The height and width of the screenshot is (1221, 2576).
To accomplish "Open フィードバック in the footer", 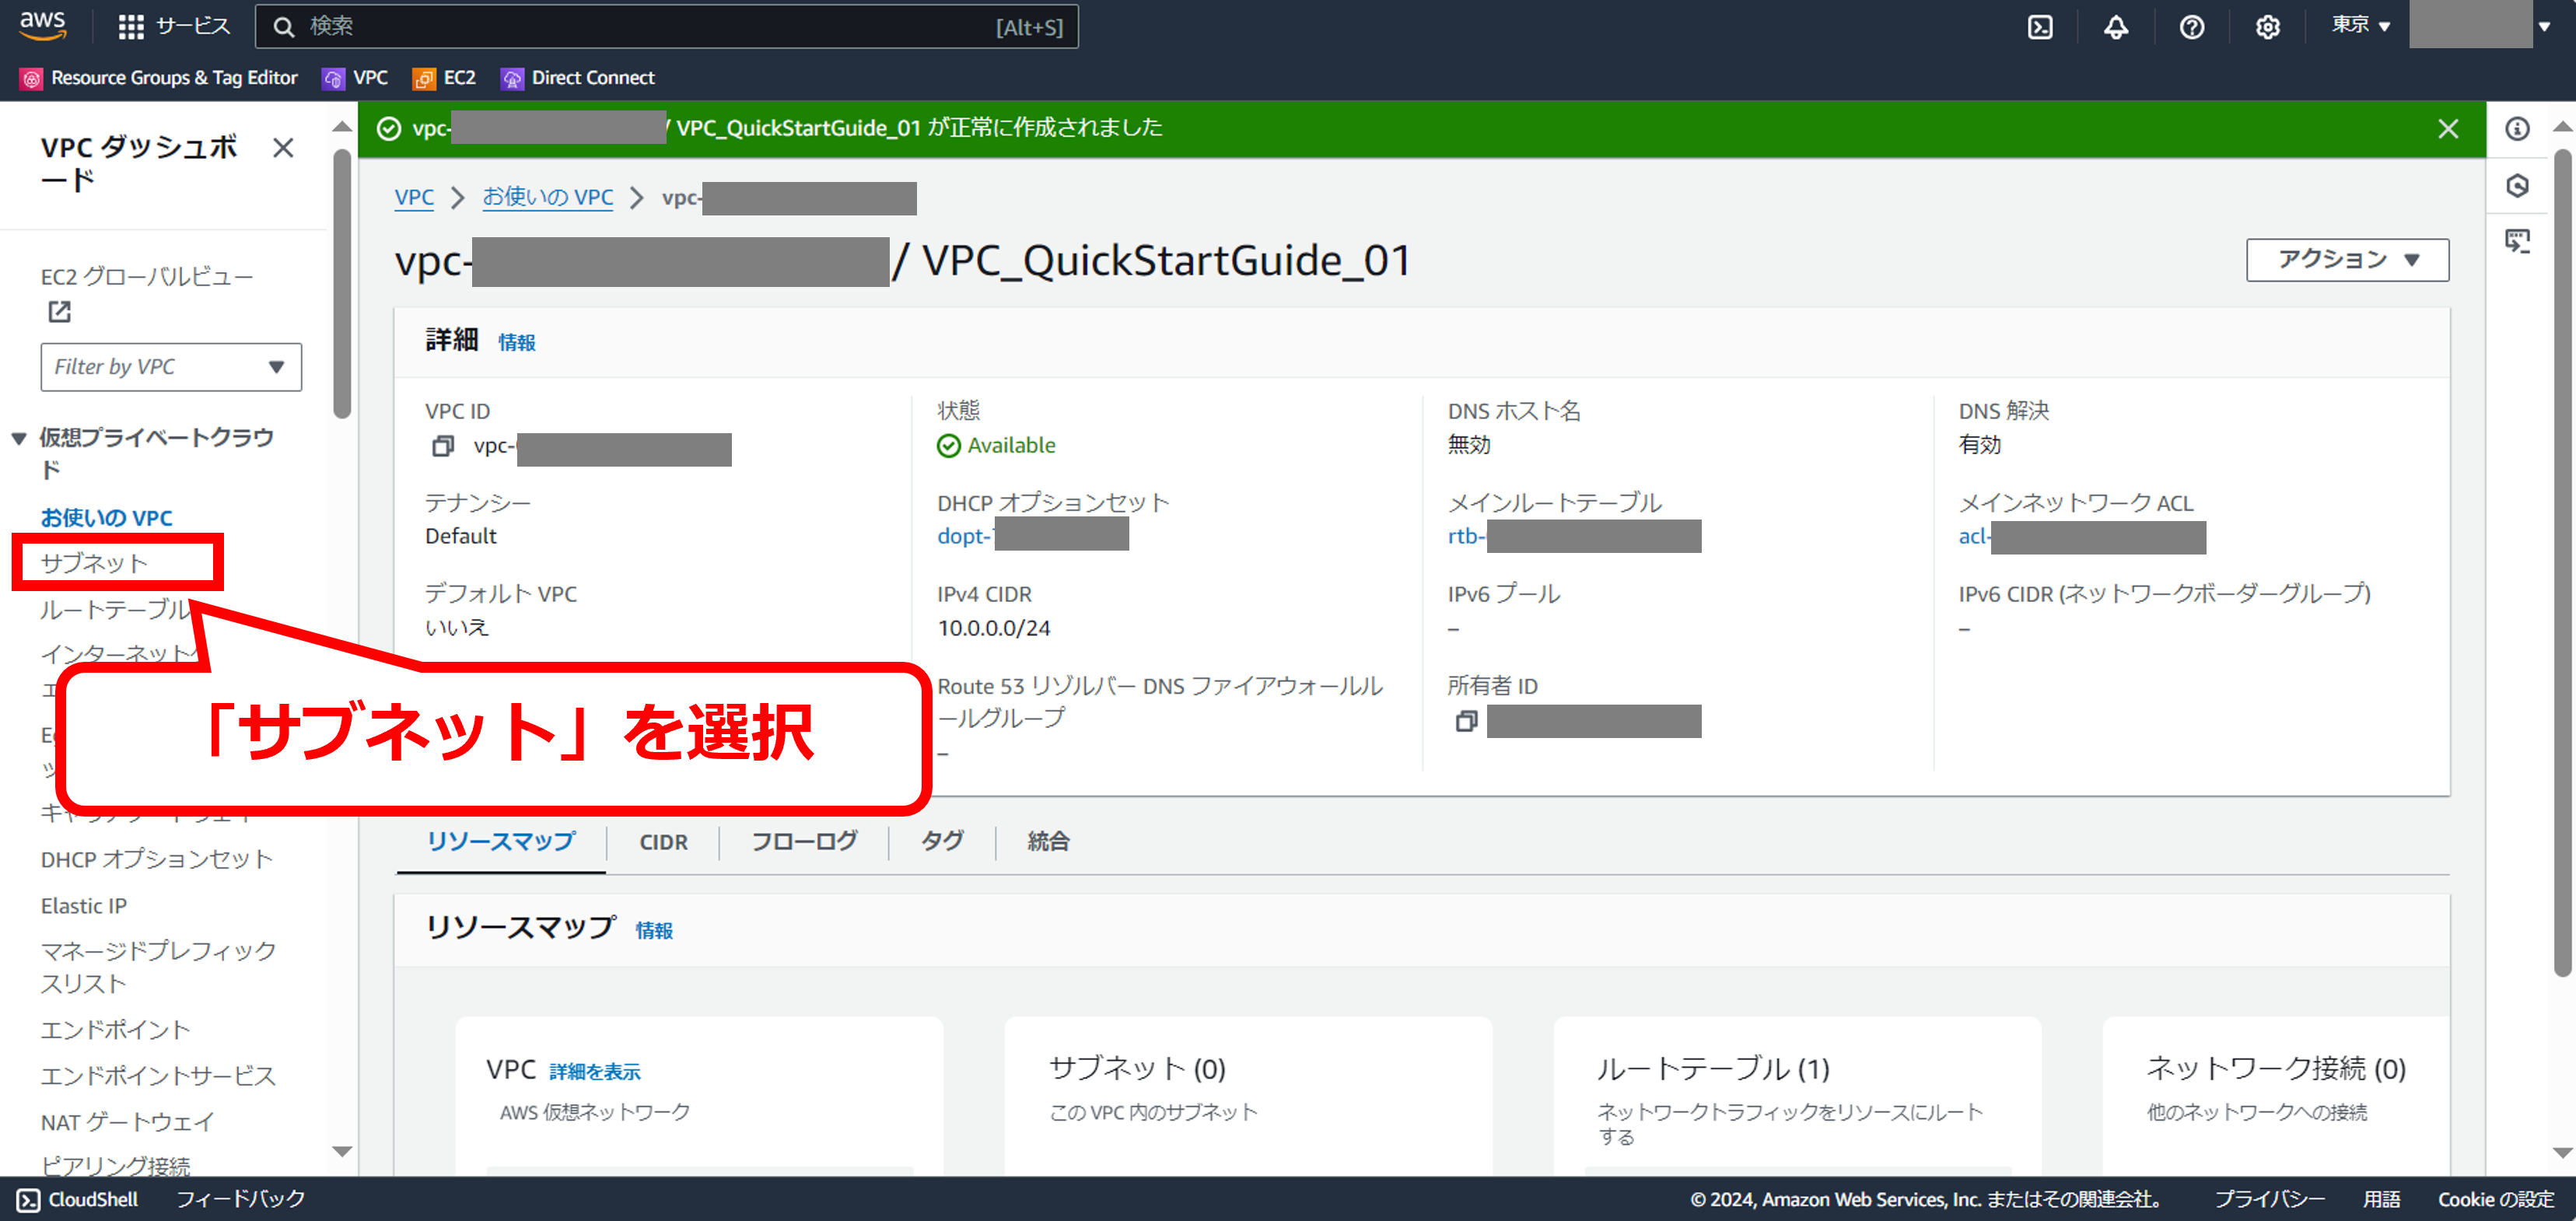I will [240, 1198].
